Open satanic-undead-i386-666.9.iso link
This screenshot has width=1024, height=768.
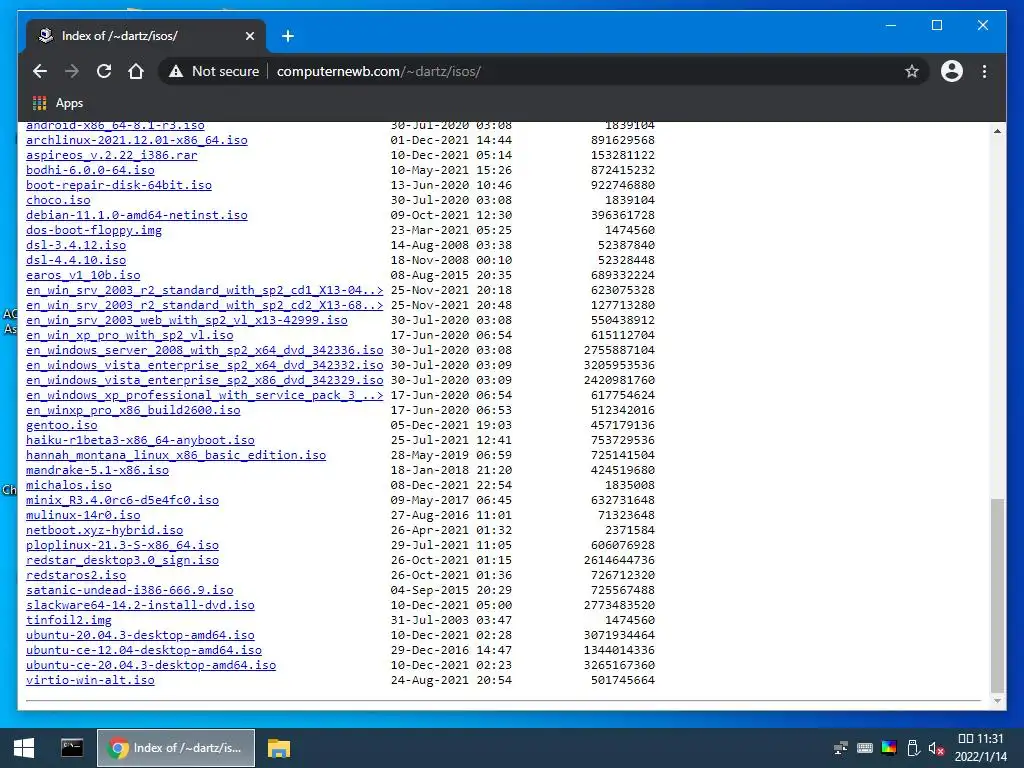tap(129, 590)
